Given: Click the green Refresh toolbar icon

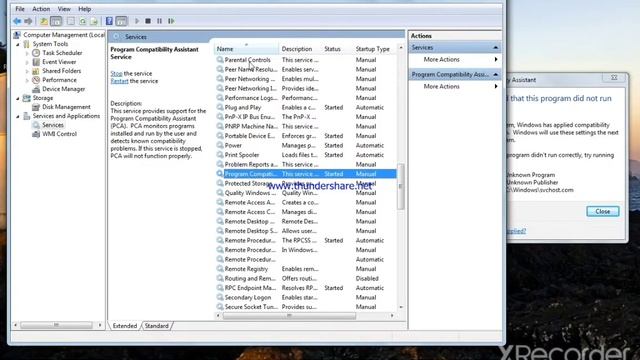Looking at the screenshot, I should pyautogui.click(x=83, y=21).
